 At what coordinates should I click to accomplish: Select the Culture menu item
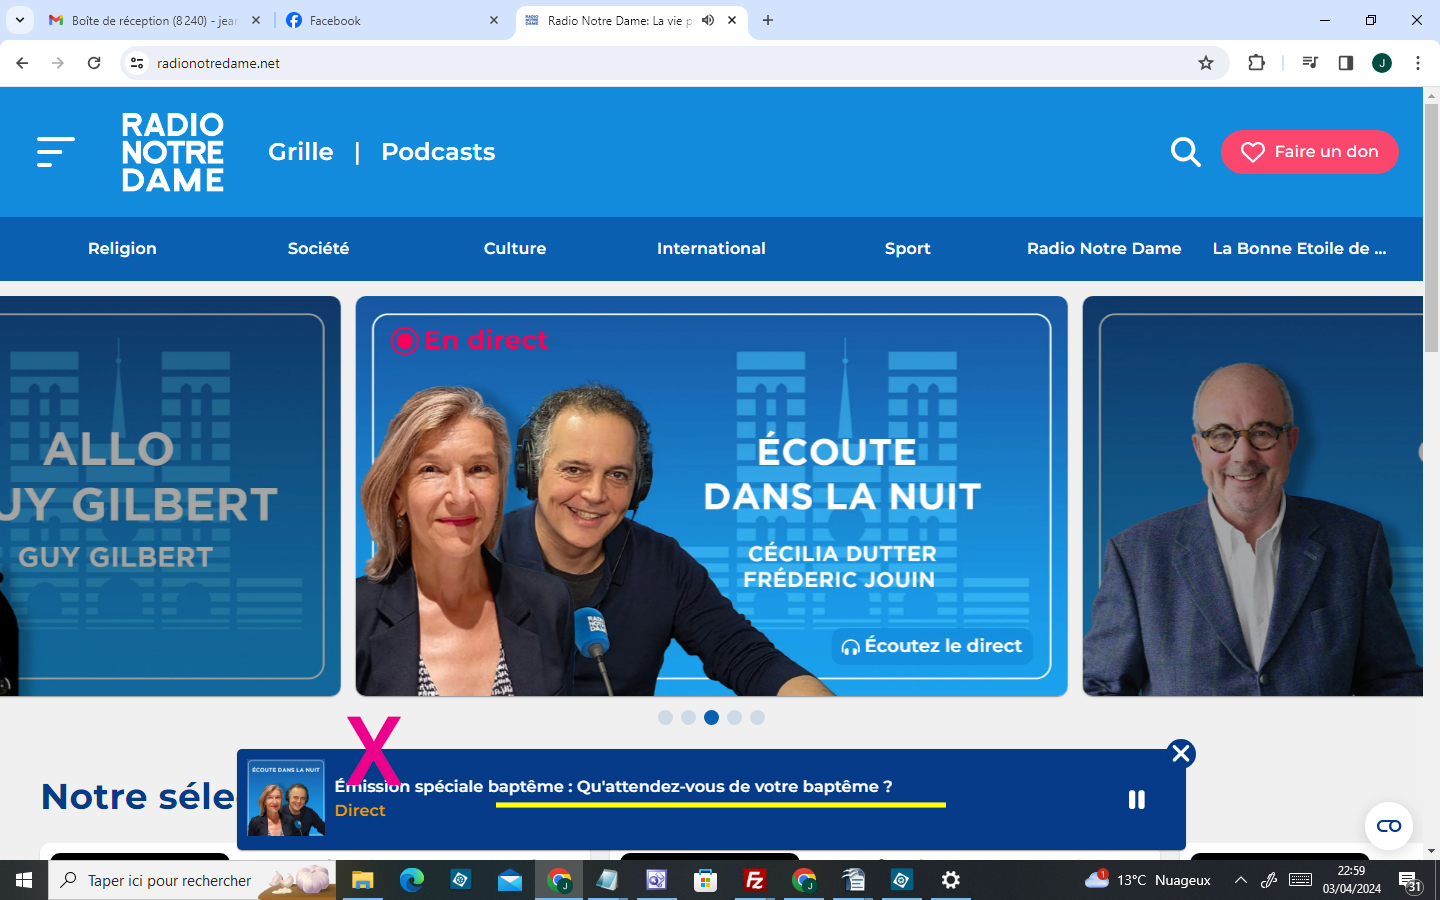click(515, 248)
